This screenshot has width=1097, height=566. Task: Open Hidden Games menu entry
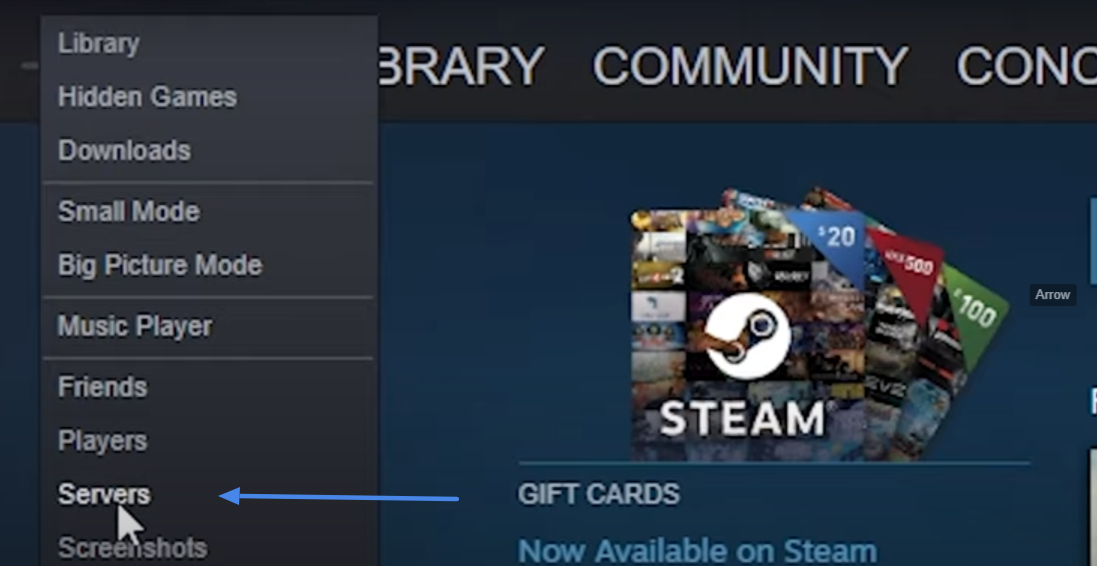click(x=147, y=97)
